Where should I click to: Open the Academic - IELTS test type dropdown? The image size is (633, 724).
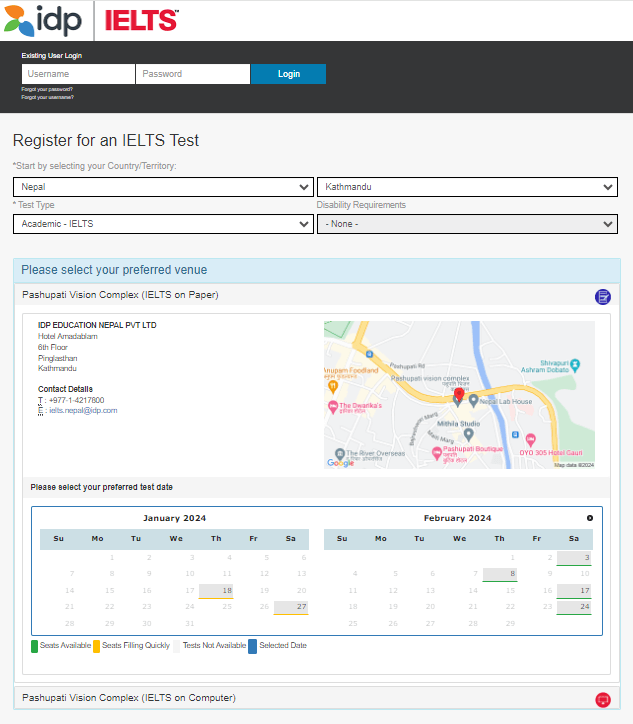pos(163,224)
